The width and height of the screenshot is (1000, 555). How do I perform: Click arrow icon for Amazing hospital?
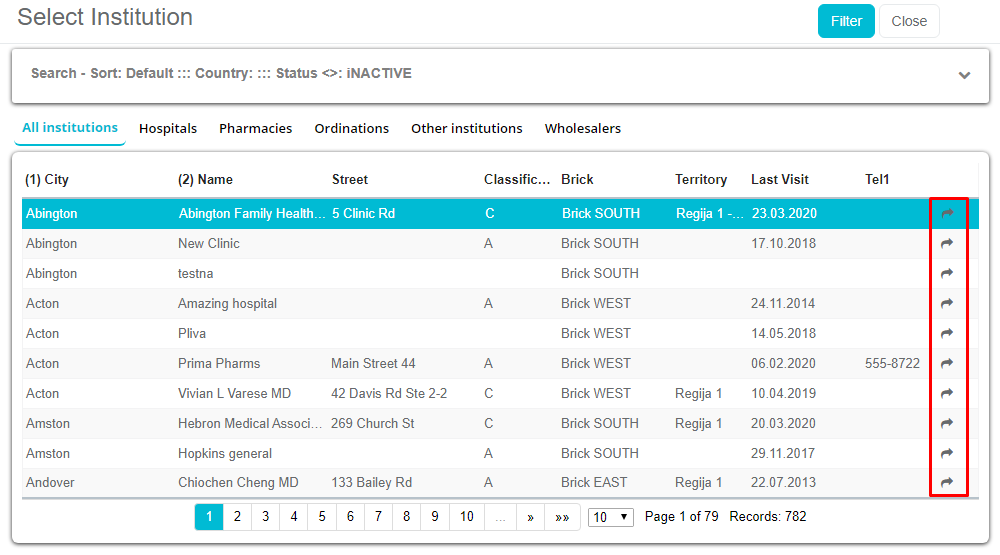(x=947, y=303)
